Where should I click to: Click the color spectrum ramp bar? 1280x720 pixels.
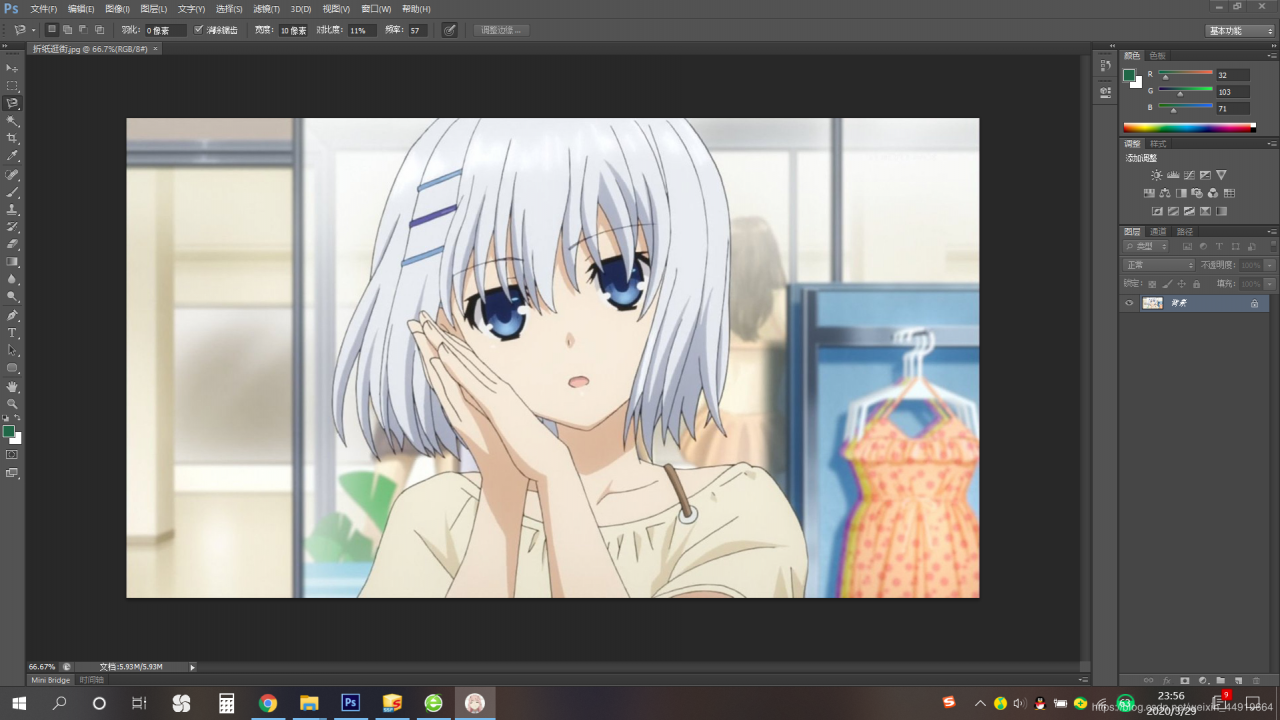coord(1189,127)
